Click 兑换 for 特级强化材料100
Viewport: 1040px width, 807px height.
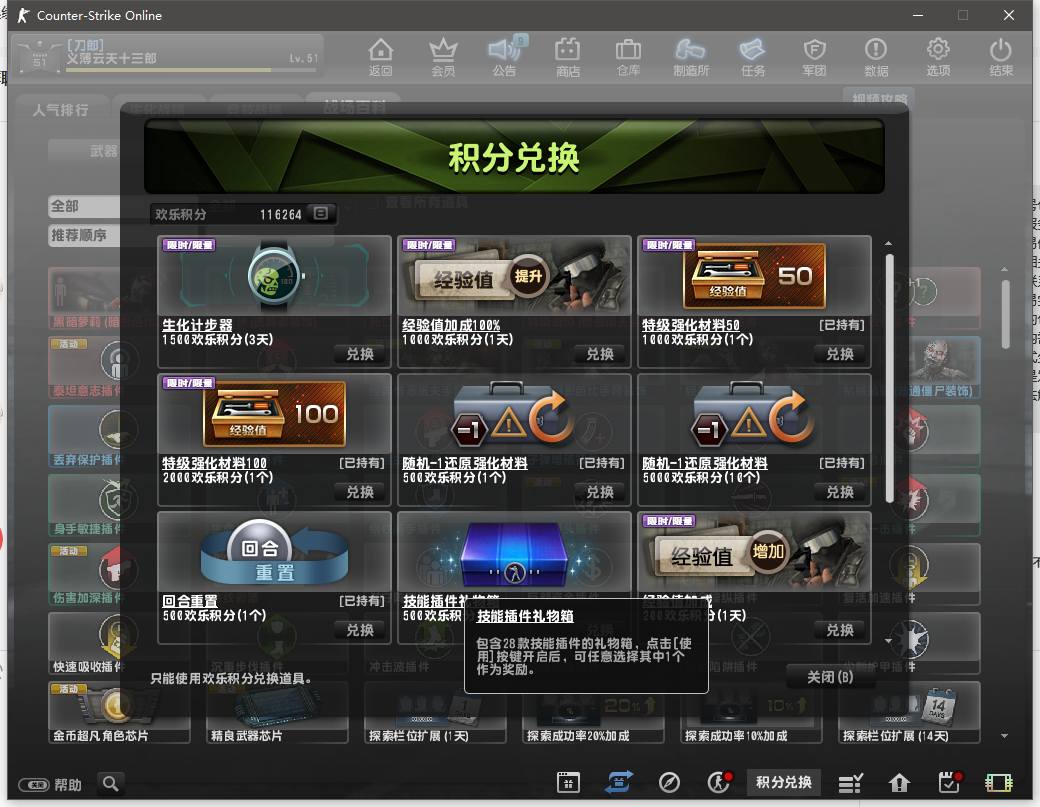(x=360, y=492)
